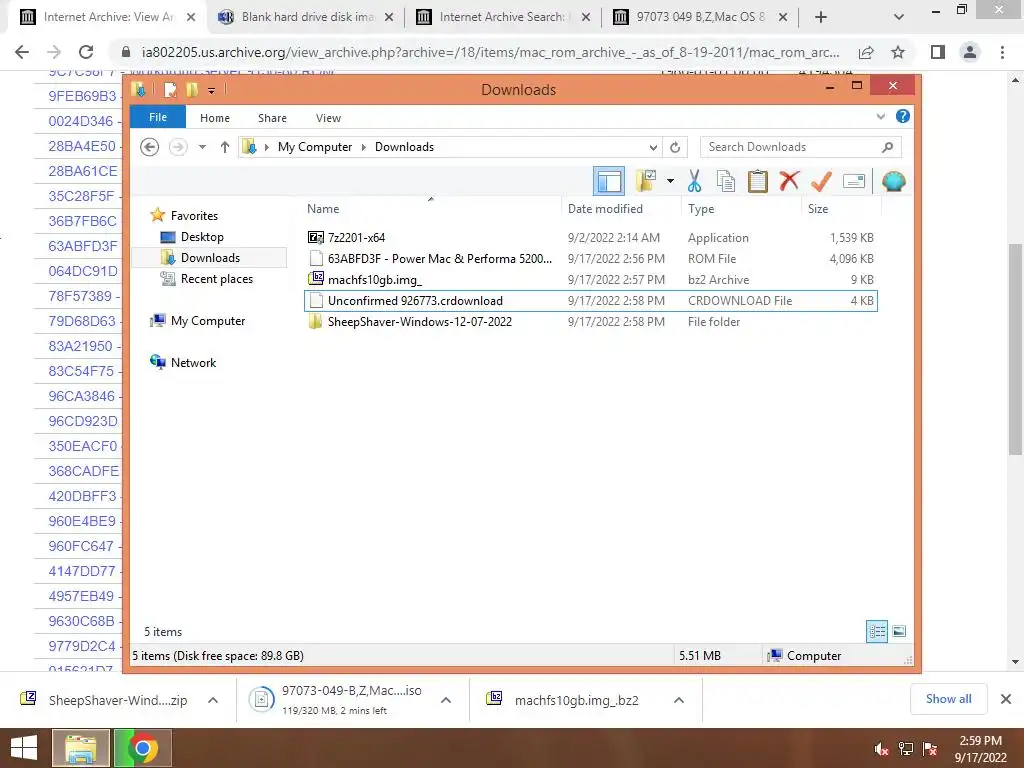This screenshot has height=768, width=1024.
Task: Open Chrome profile icon
Action: click(x=970, y=52)
